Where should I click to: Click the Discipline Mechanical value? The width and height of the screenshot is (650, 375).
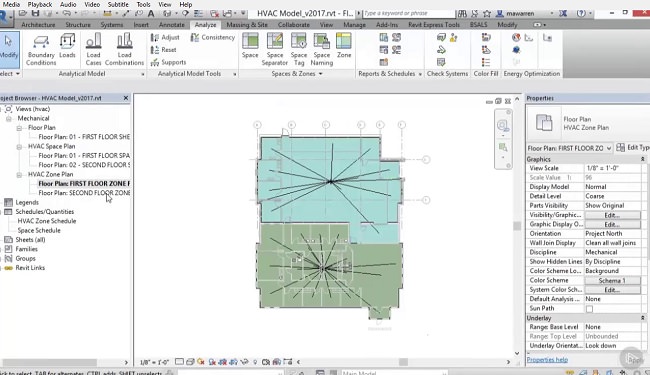(x=612, y=252)
